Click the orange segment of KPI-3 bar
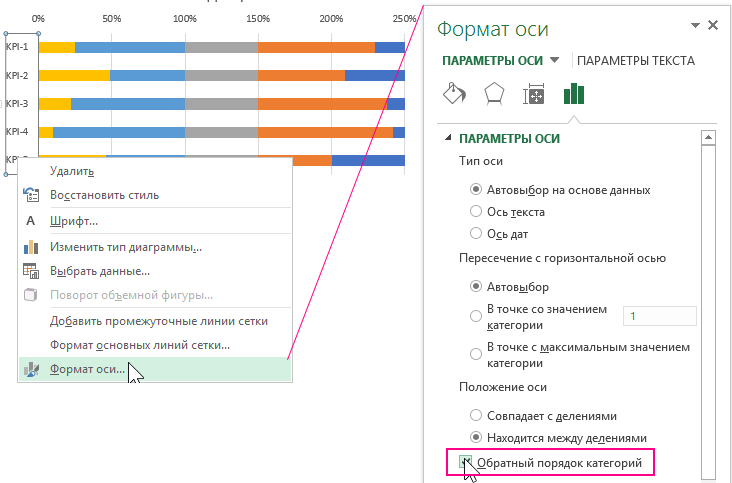Image resolution: width=732 pixels, height=483 pixels. [322, 104]
